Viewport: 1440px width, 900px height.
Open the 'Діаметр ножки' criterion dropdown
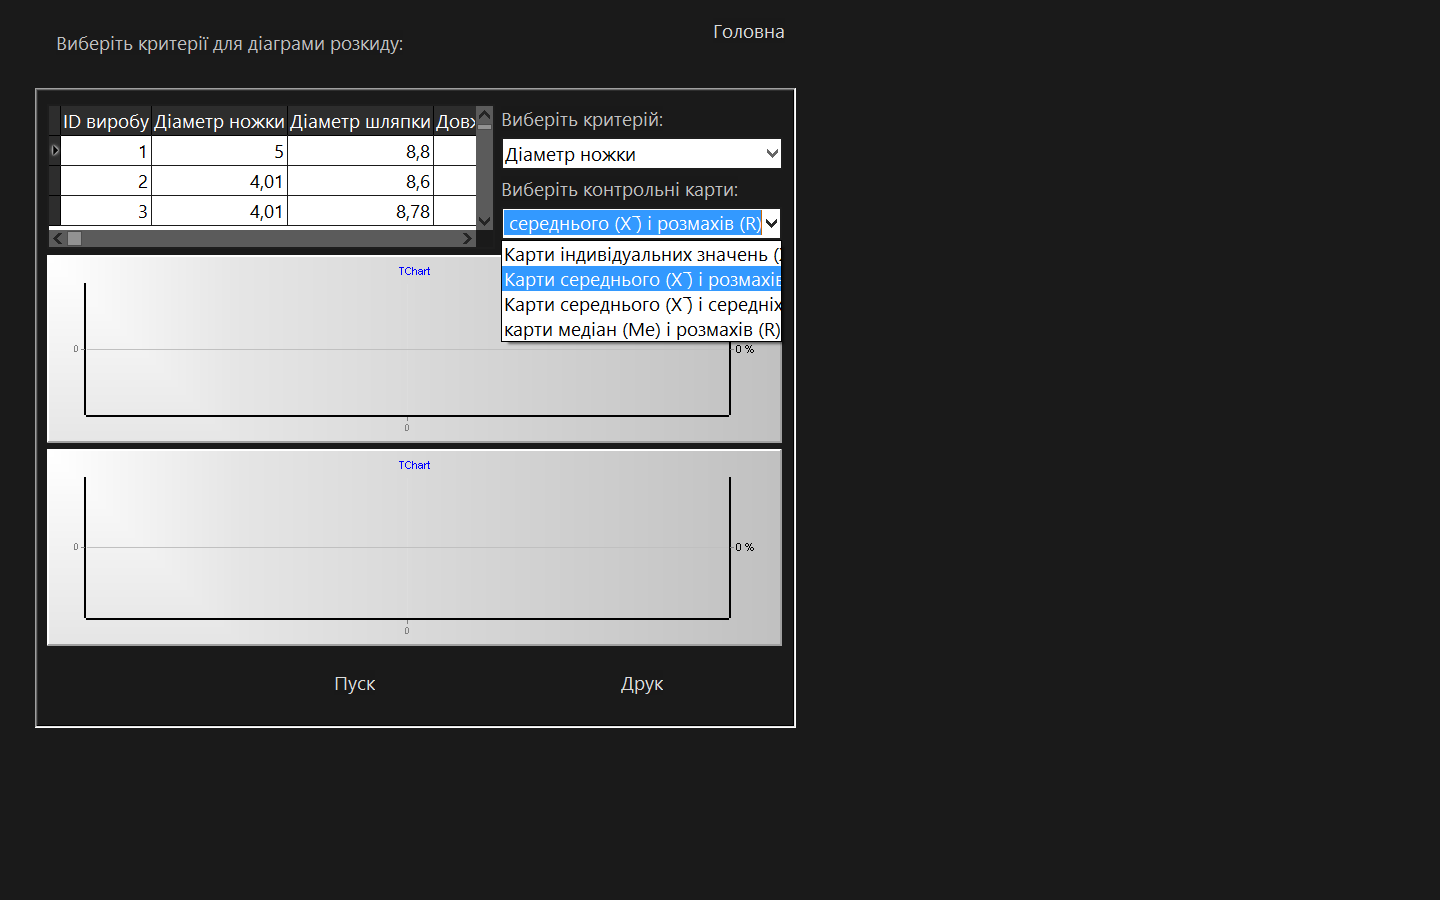click(x=640, y=154)
